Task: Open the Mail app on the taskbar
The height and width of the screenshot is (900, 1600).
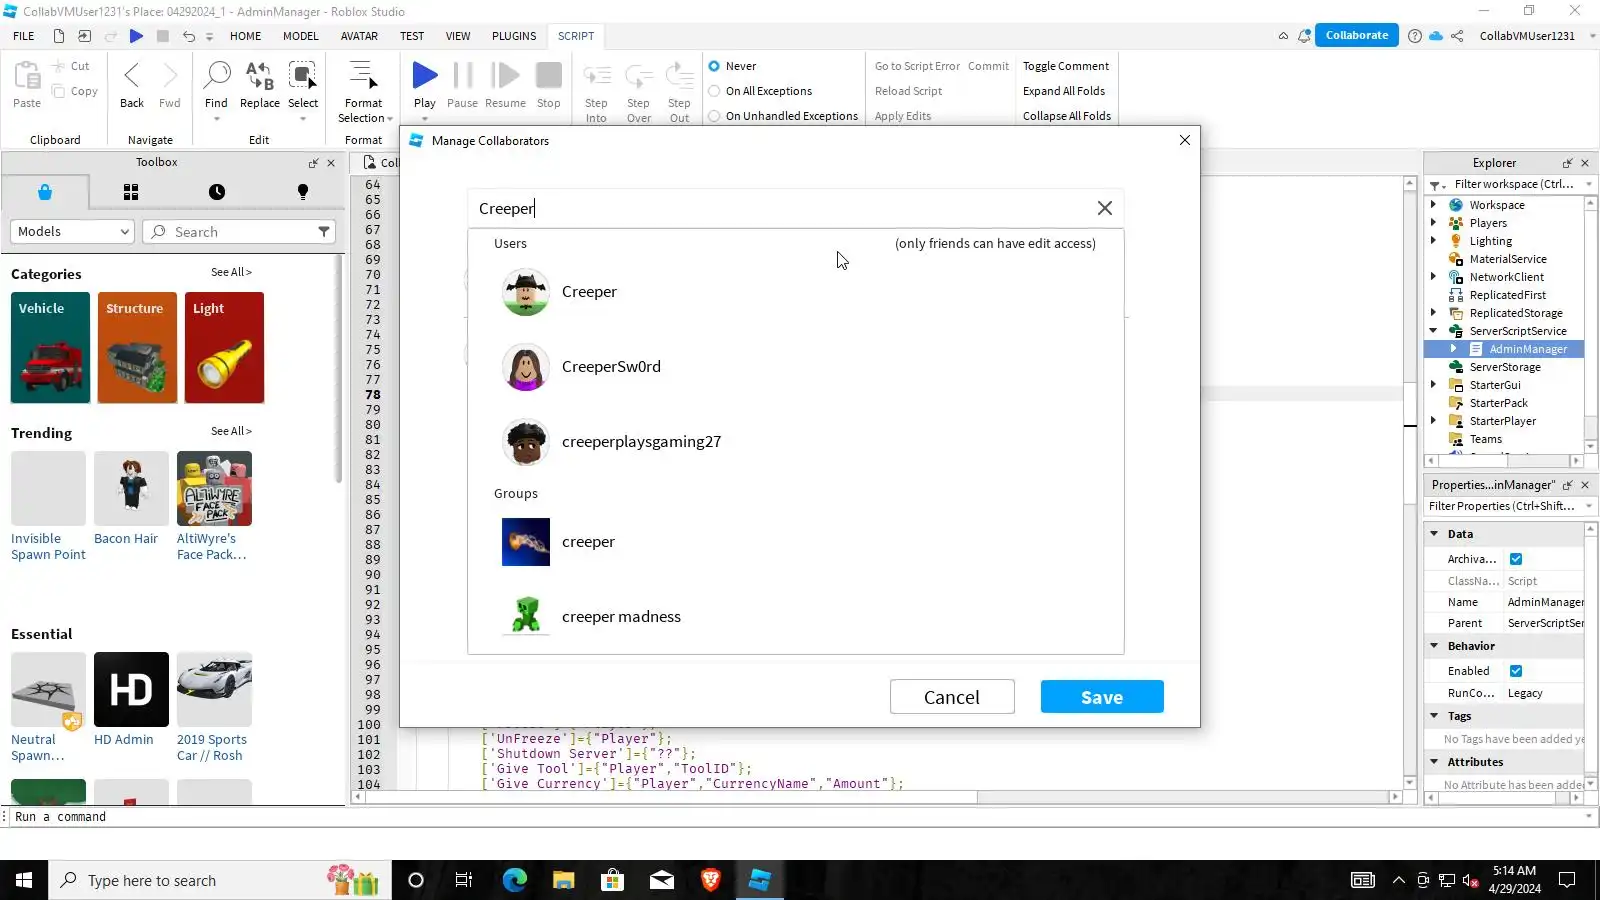Action: pos(662,880)
